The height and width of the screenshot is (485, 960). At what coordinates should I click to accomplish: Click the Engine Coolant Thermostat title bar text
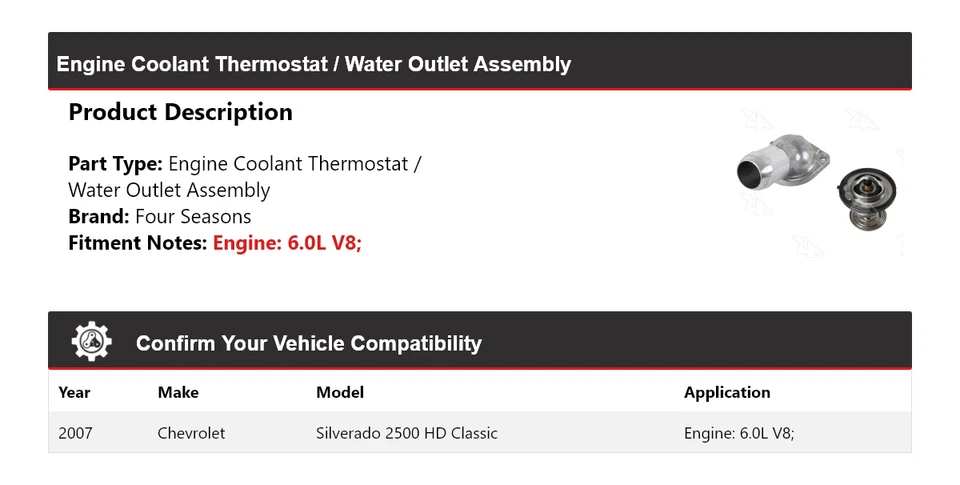point(313,64)
